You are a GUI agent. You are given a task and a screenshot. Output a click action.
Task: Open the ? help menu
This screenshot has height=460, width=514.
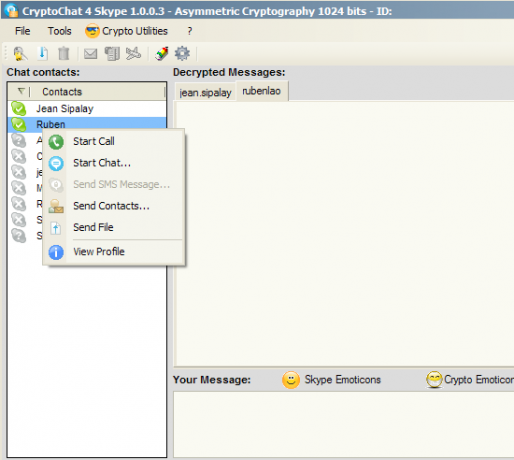190,31
